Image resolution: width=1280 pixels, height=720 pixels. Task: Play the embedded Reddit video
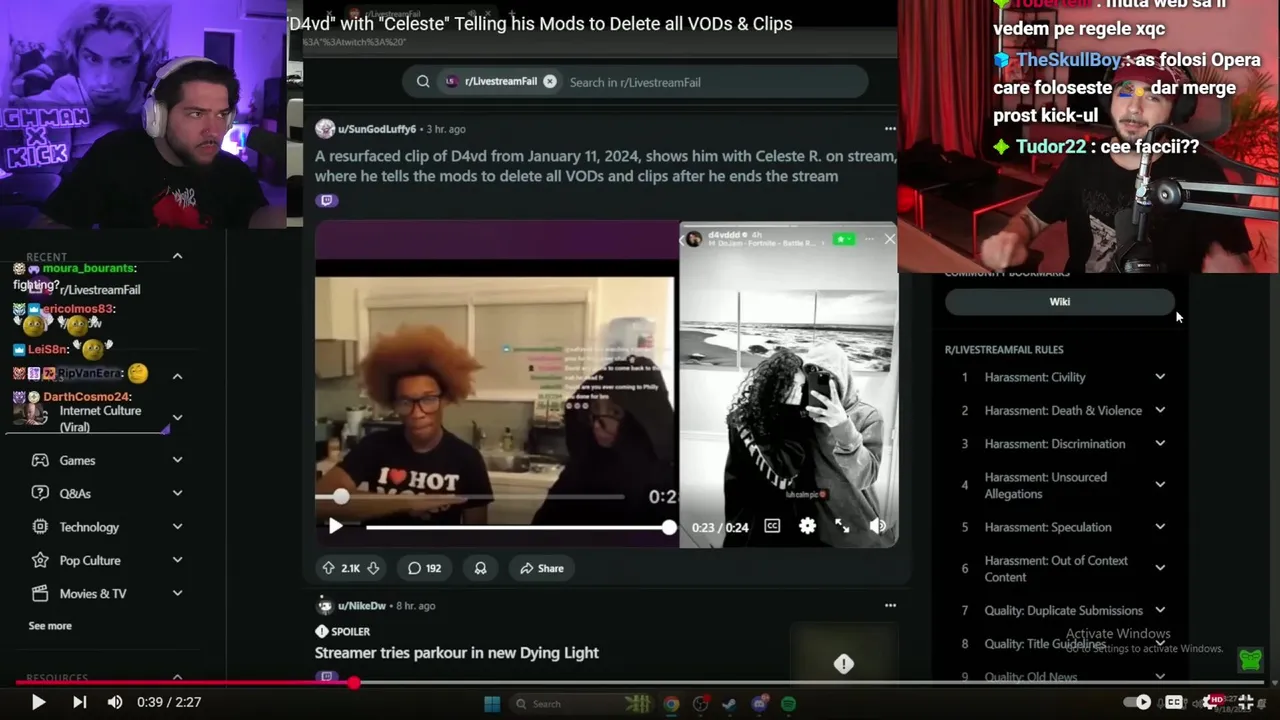click(335, 526)
